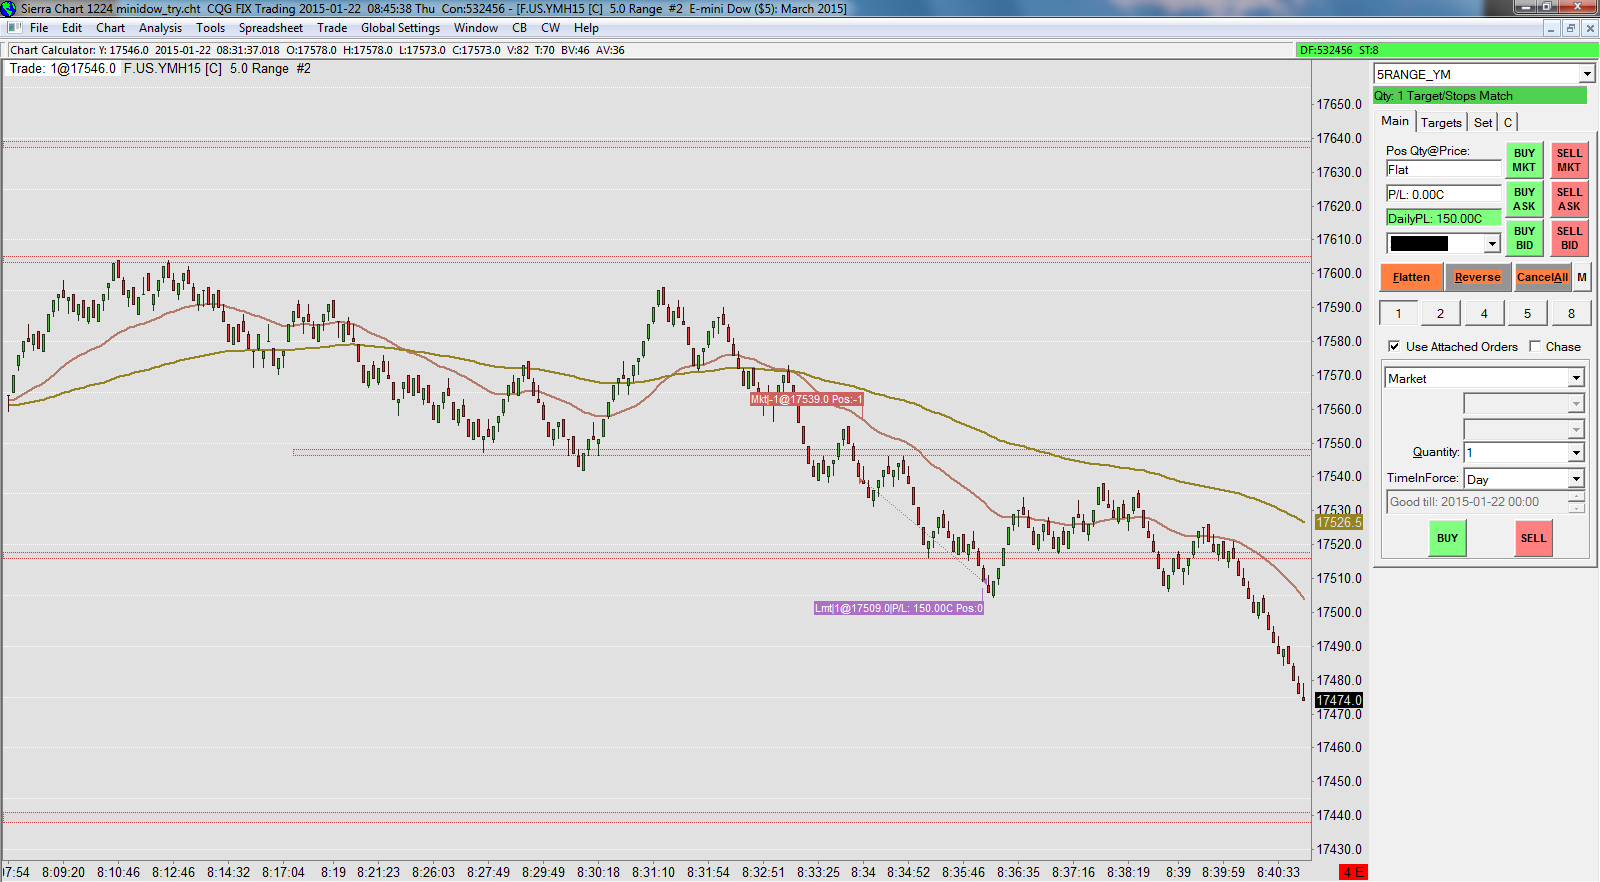The height and width of the screenshot is (882, 1600).
Task: Switch to the Main tab in the trade window
Action: click(1395, 121)
